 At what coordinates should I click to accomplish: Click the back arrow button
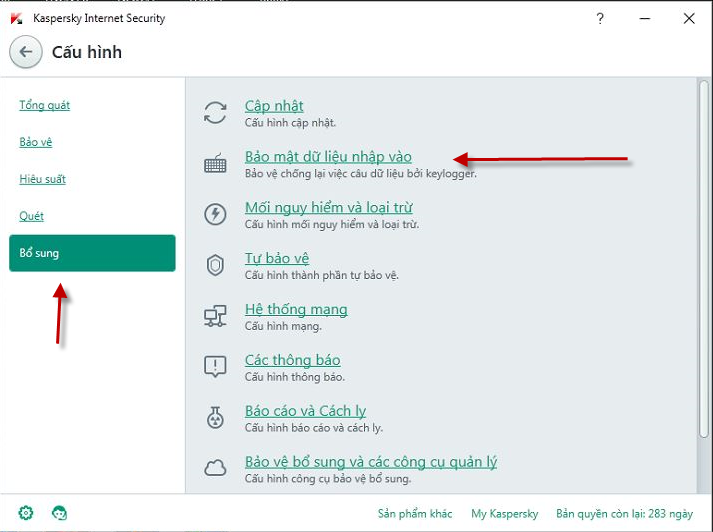point(25,52)
